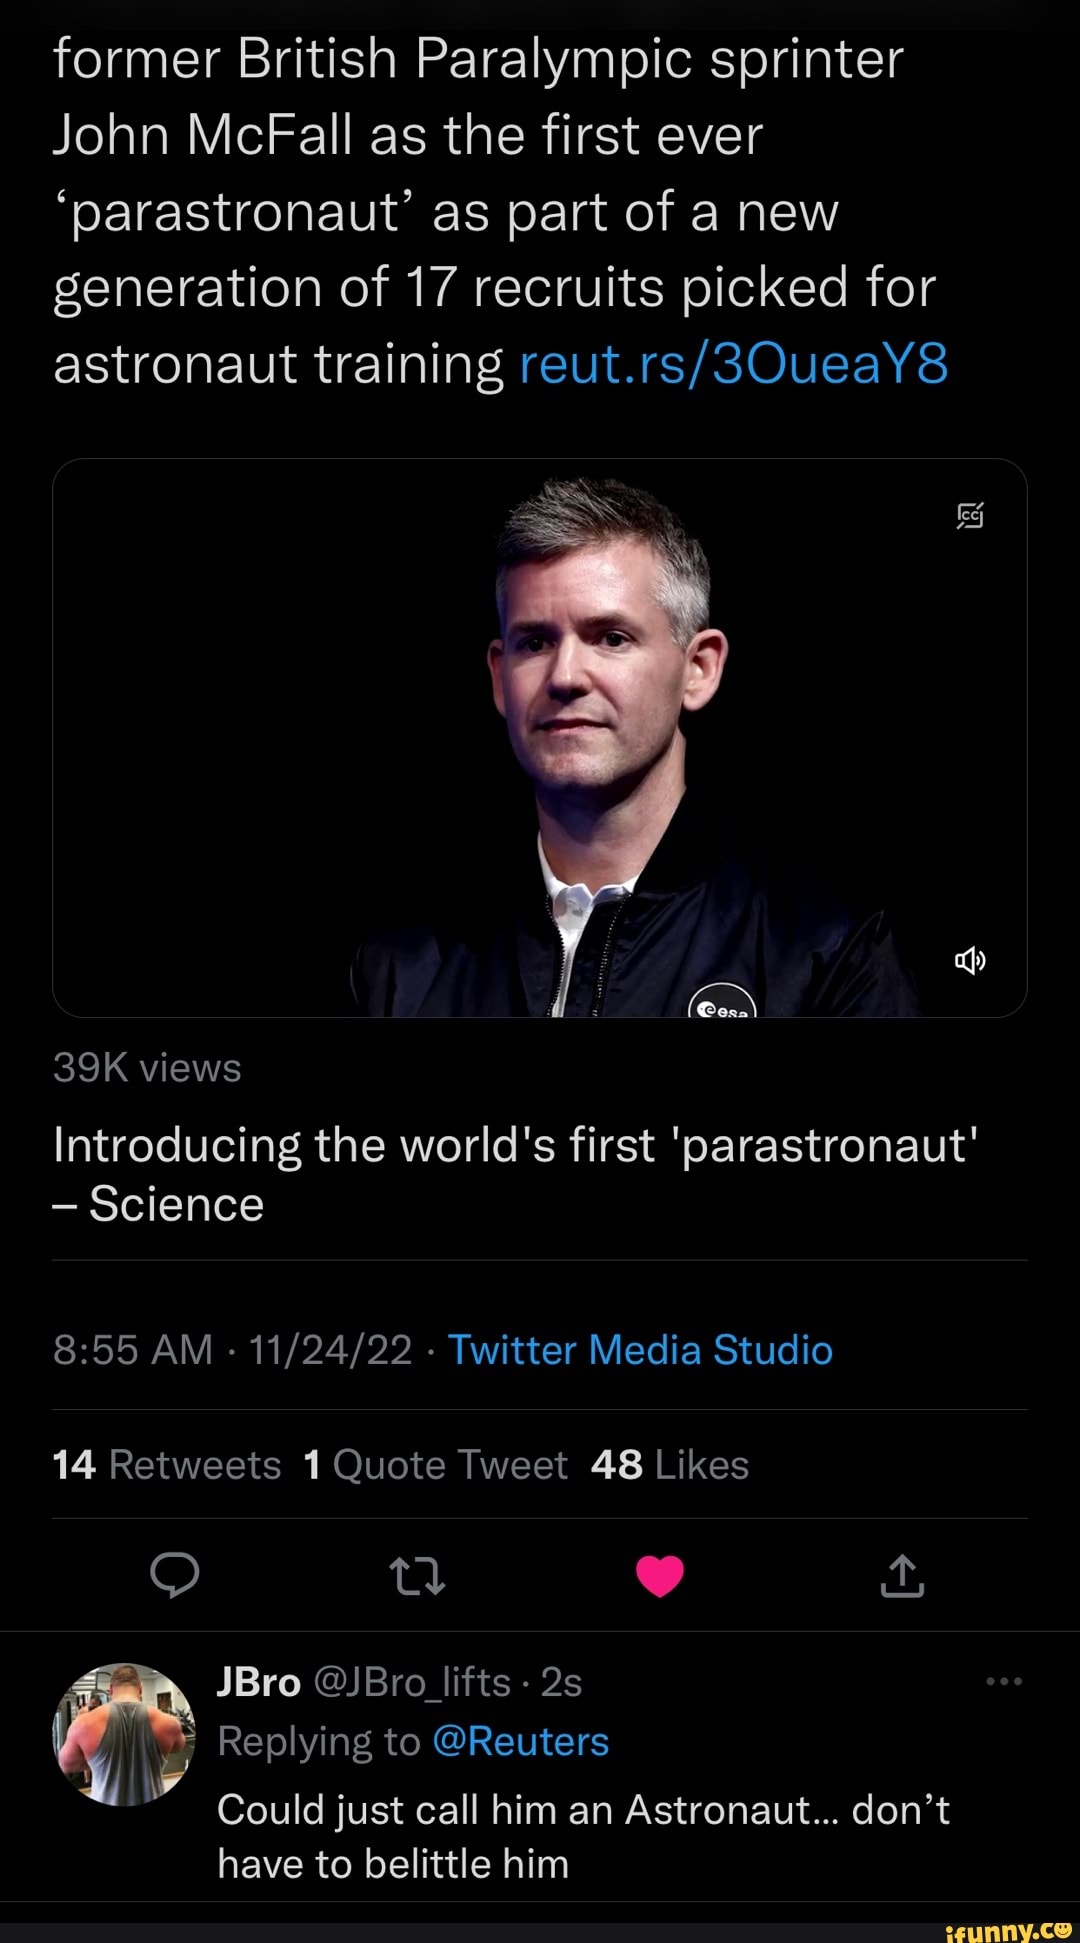View the 14 Retweets list
This screenshot has width=1080, height=1943.
167,1465
